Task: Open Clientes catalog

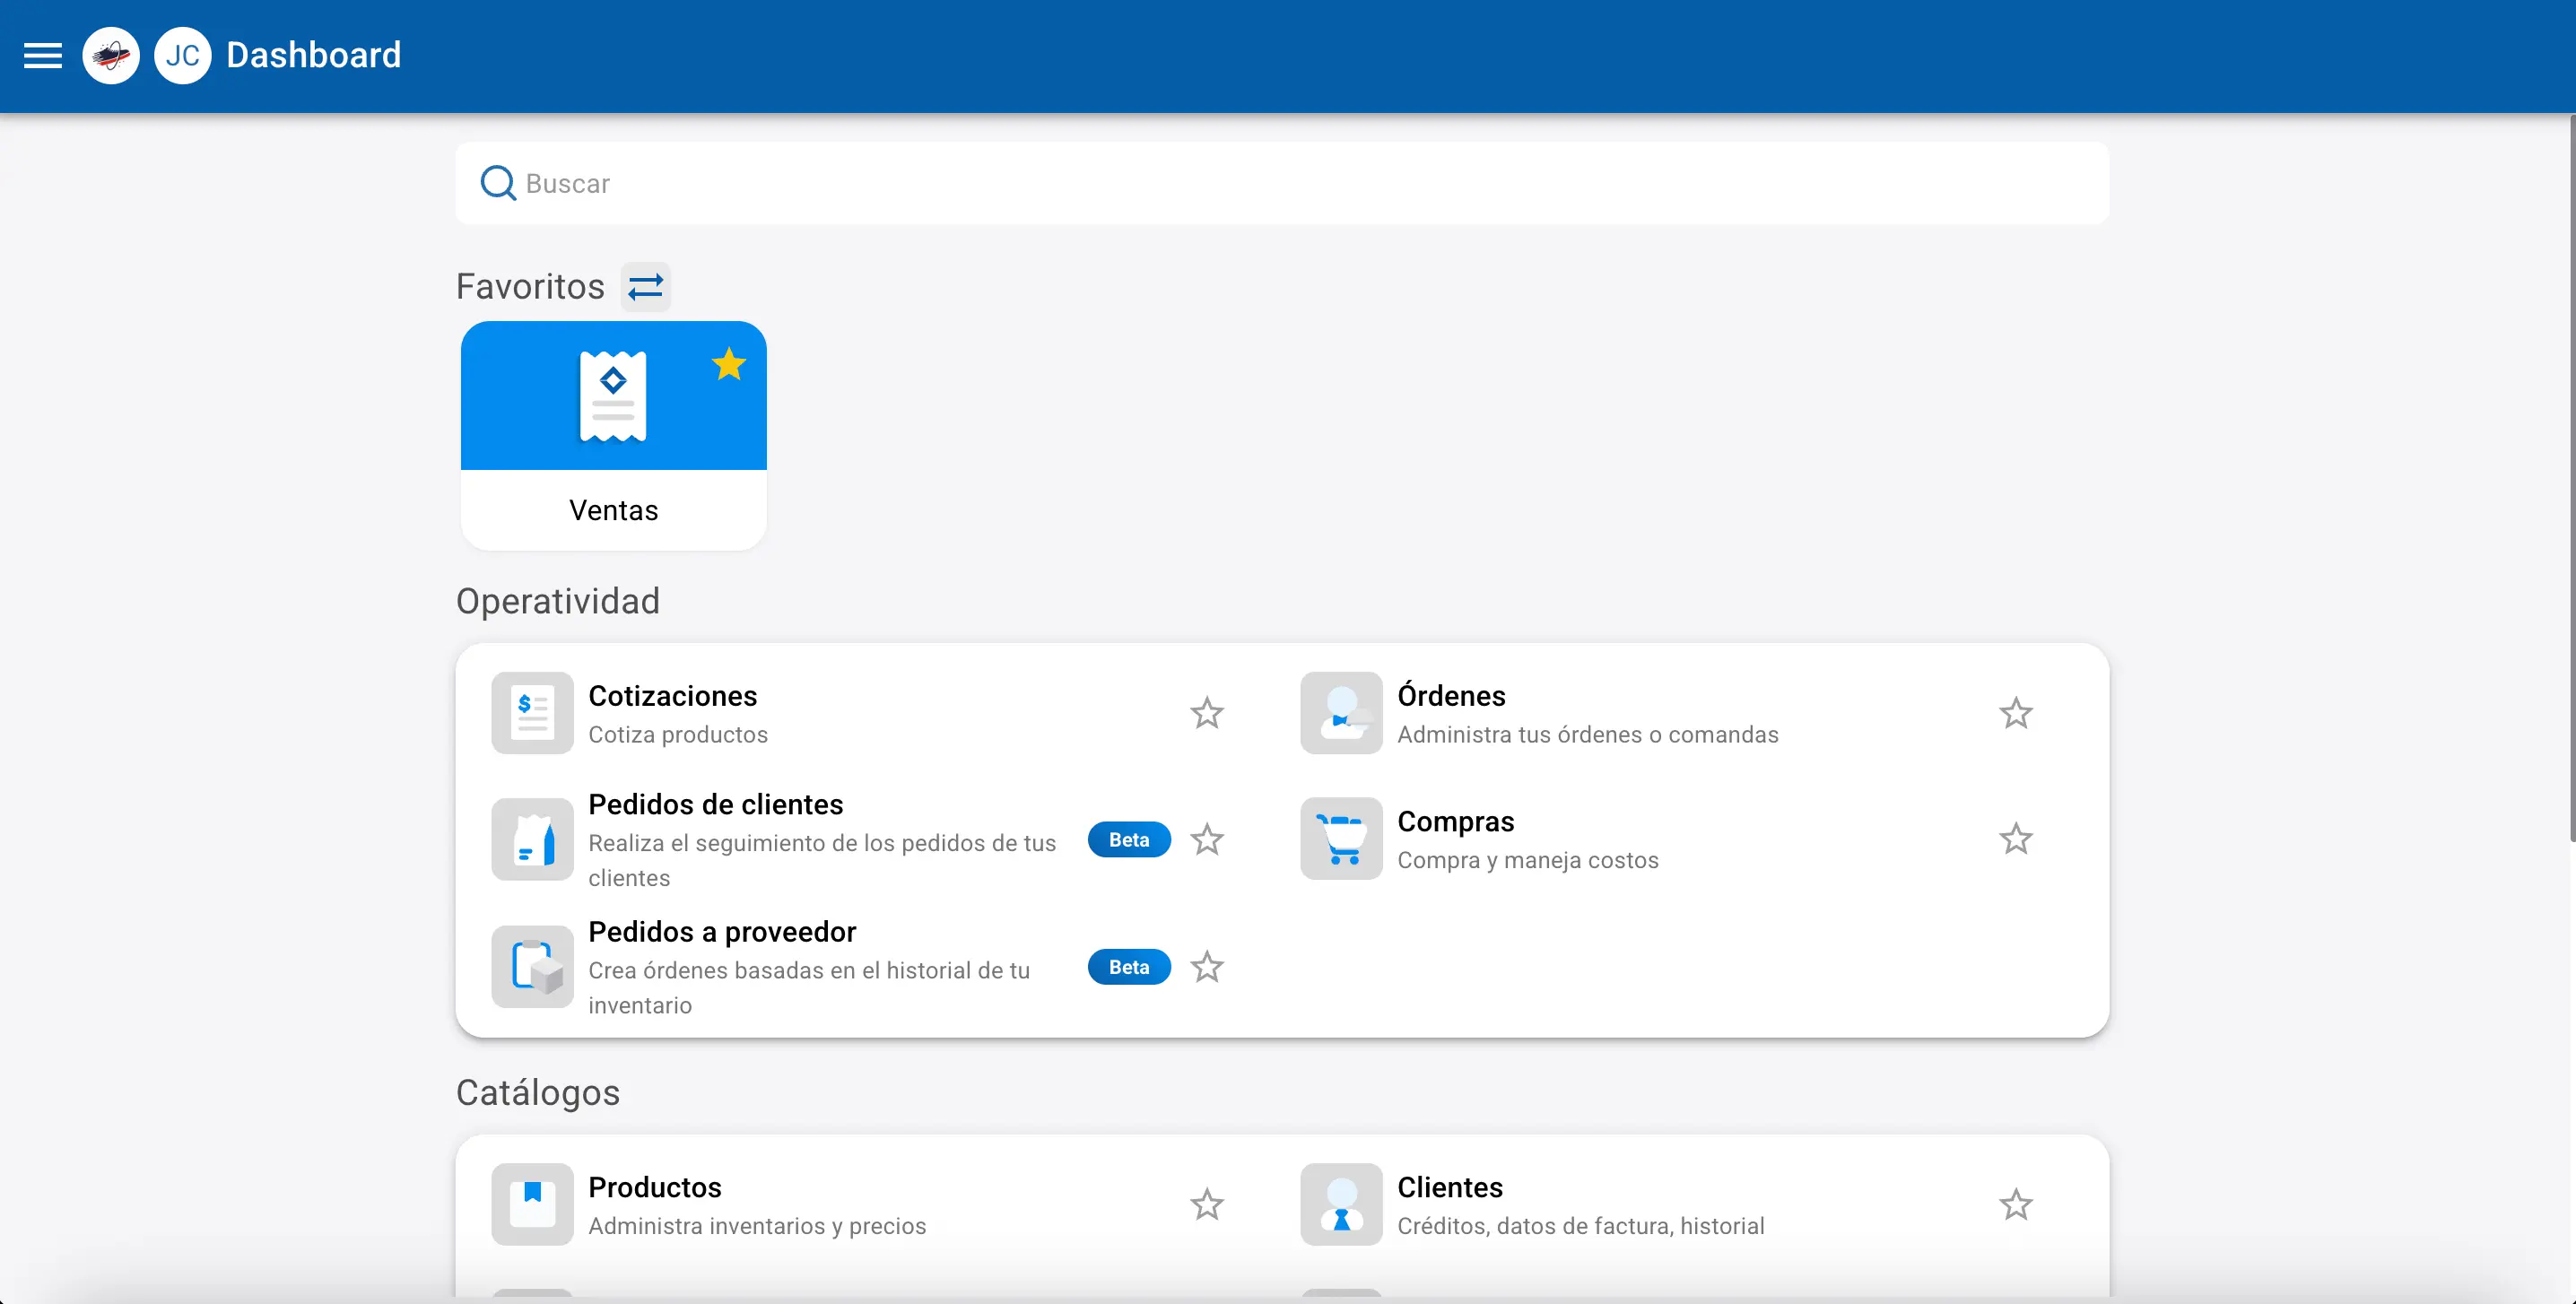Action: pyautogui.click(x=1449, y=1187)
